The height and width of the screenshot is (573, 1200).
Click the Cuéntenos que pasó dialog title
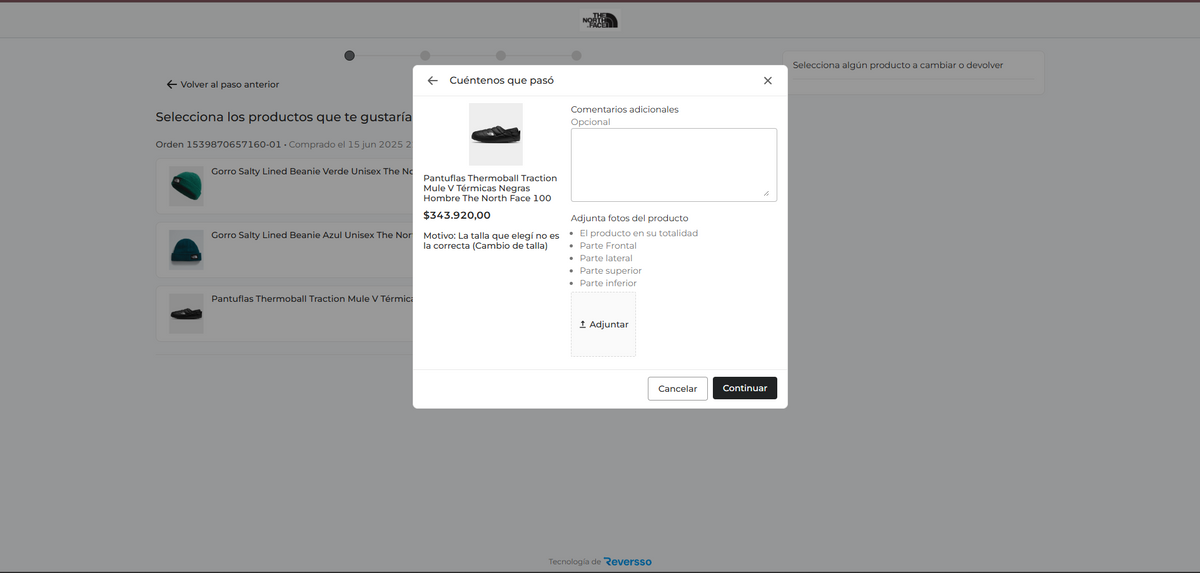502,80
